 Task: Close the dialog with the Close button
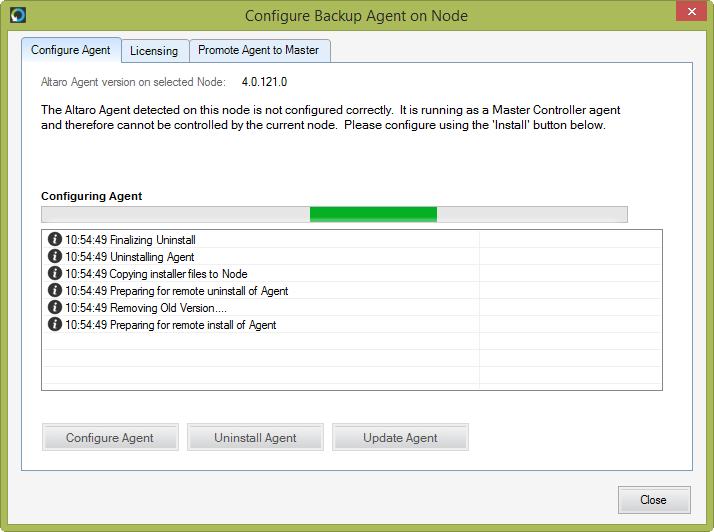pyautogui.click(x=654, y=500)
